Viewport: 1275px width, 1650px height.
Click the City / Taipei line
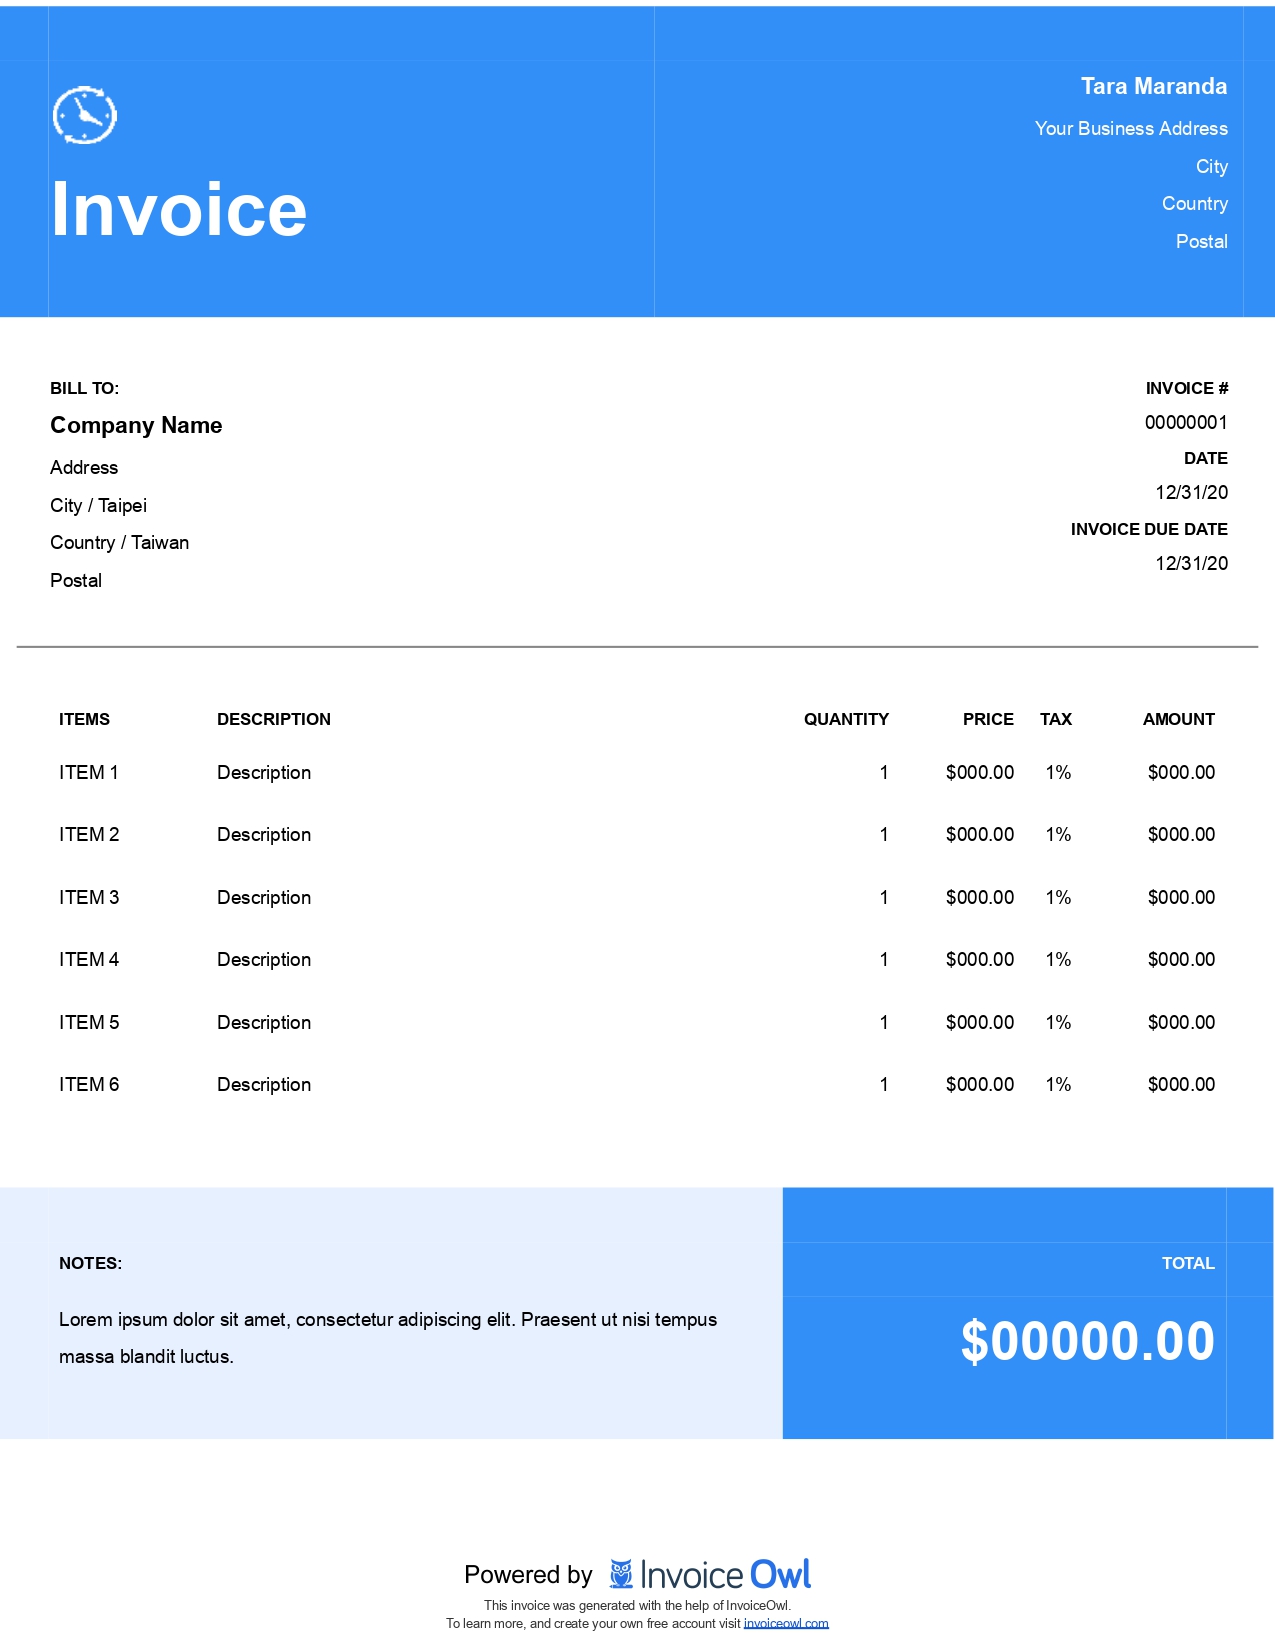(98, 505)
